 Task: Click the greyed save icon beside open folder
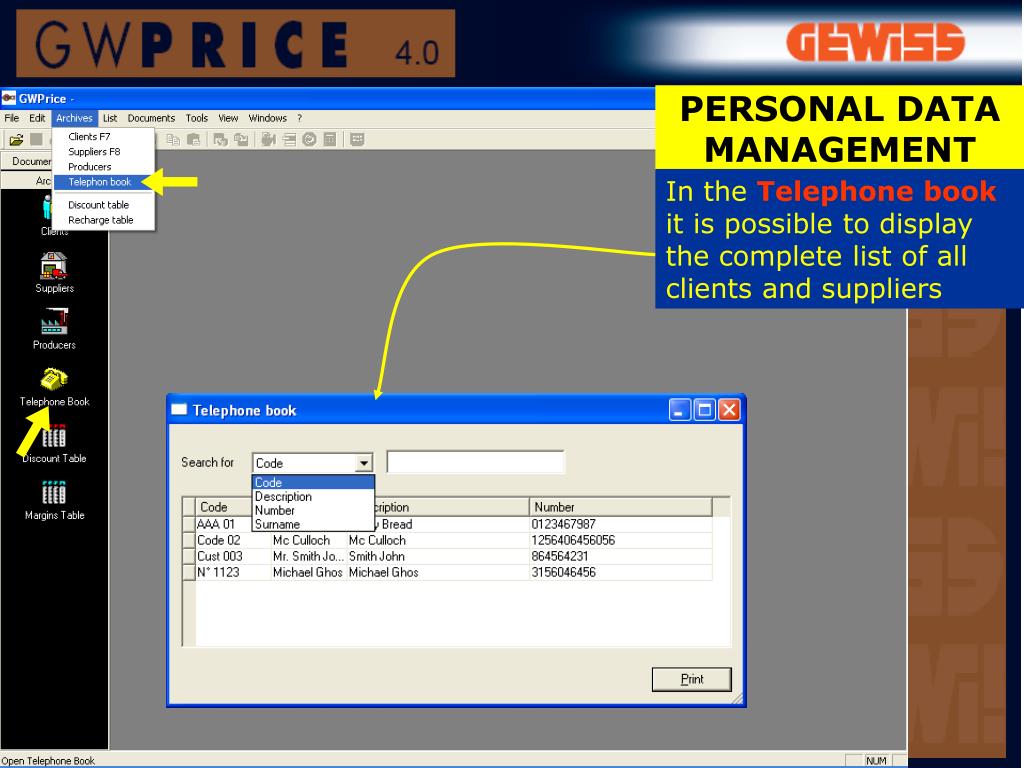(x=37, y=140)
